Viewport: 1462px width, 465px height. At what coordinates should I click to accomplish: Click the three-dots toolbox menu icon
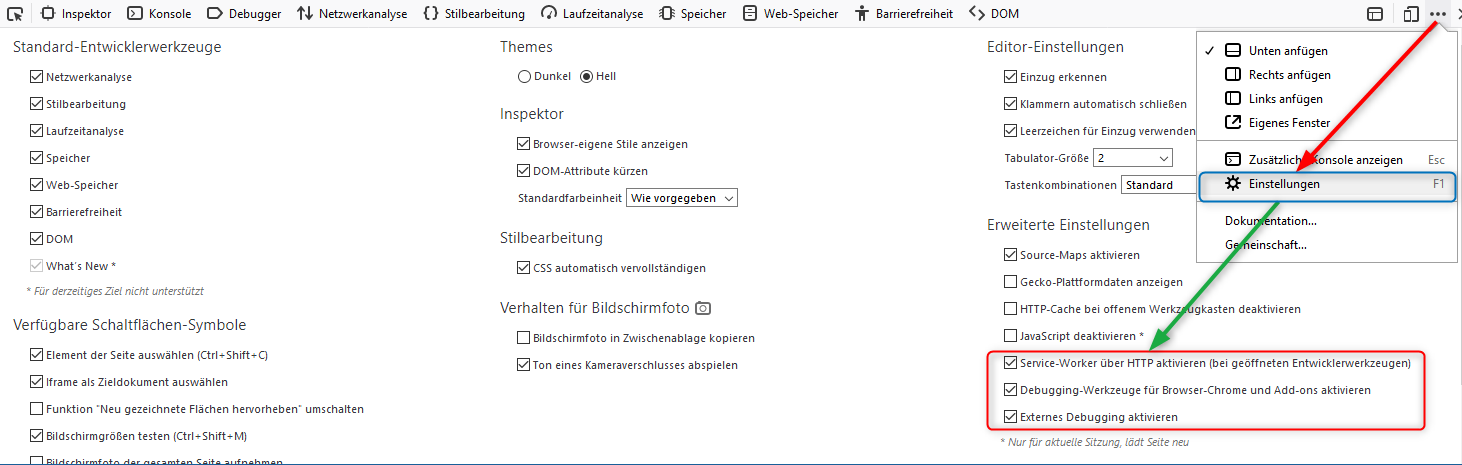pos(1438,14)
